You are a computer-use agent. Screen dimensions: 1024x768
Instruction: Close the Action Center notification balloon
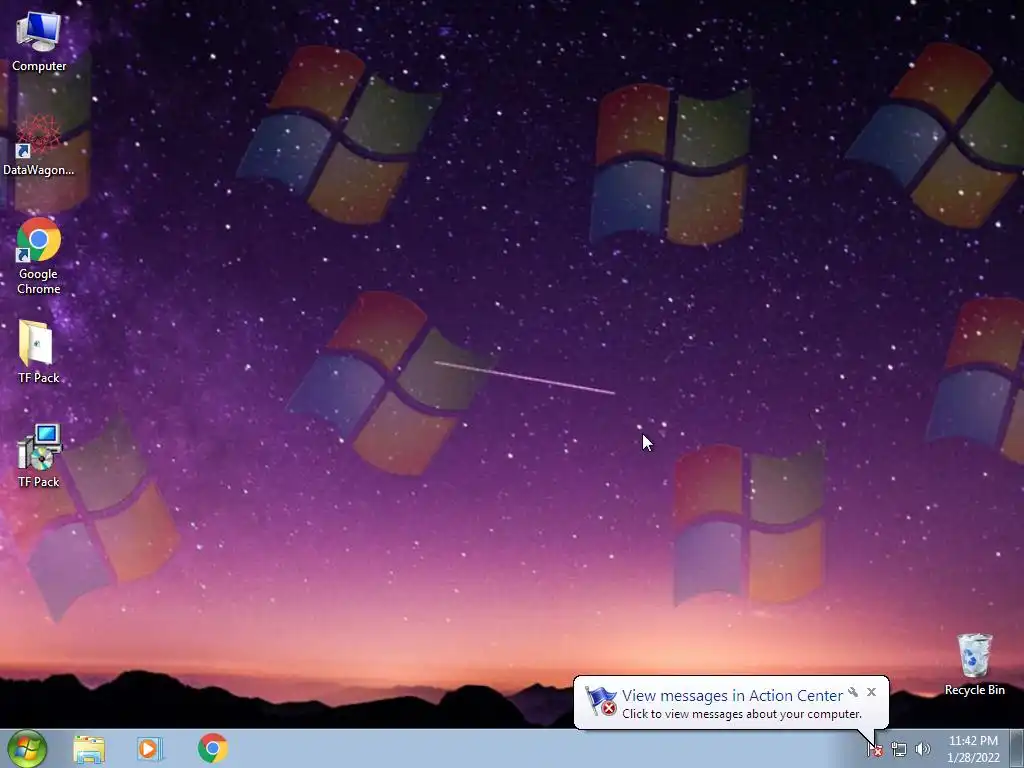(x=871, y=692)
